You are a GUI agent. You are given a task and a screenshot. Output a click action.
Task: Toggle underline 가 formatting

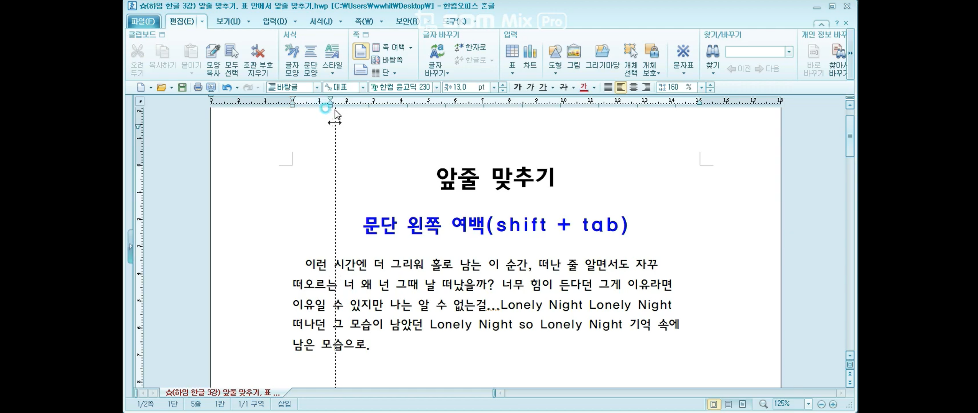coord(543,88)
